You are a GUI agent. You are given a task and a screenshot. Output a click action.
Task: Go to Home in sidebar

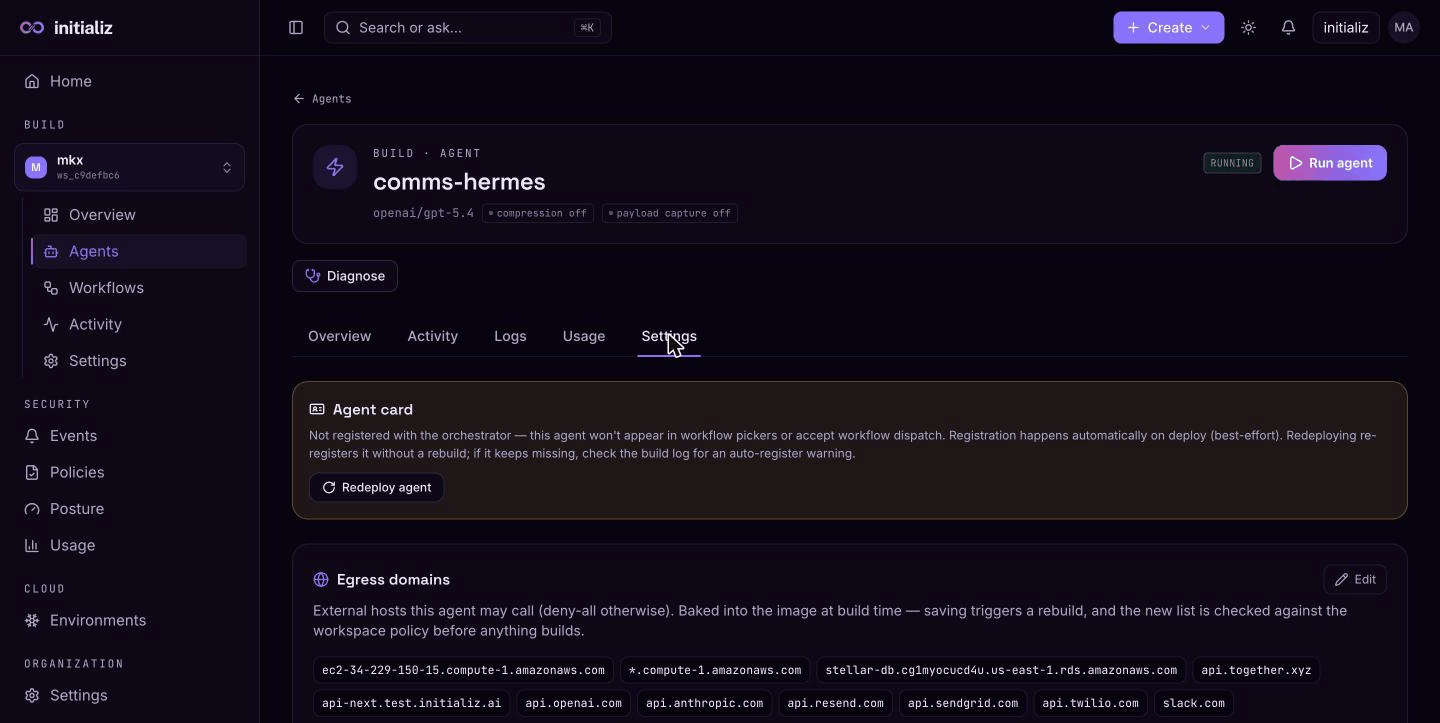coord(70,81)
